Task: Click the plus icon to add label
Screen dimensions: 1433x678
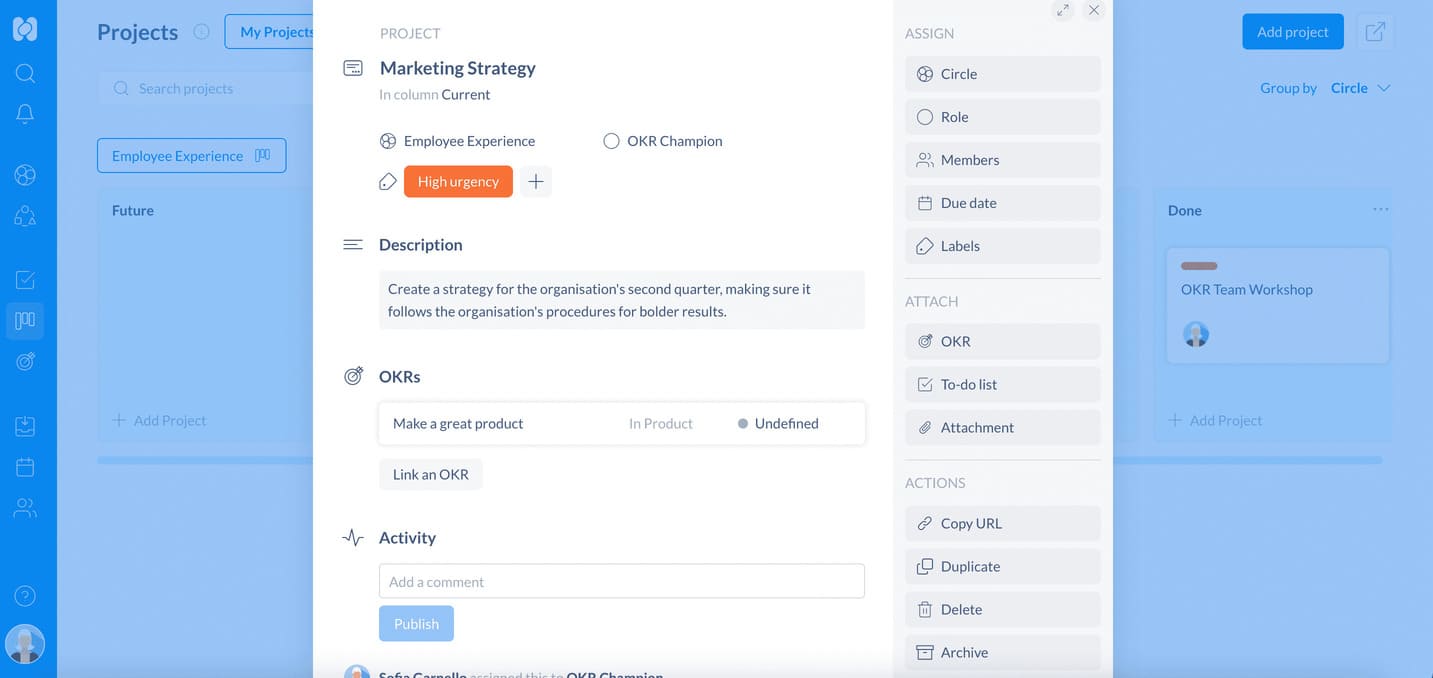Action: [536, 182]
